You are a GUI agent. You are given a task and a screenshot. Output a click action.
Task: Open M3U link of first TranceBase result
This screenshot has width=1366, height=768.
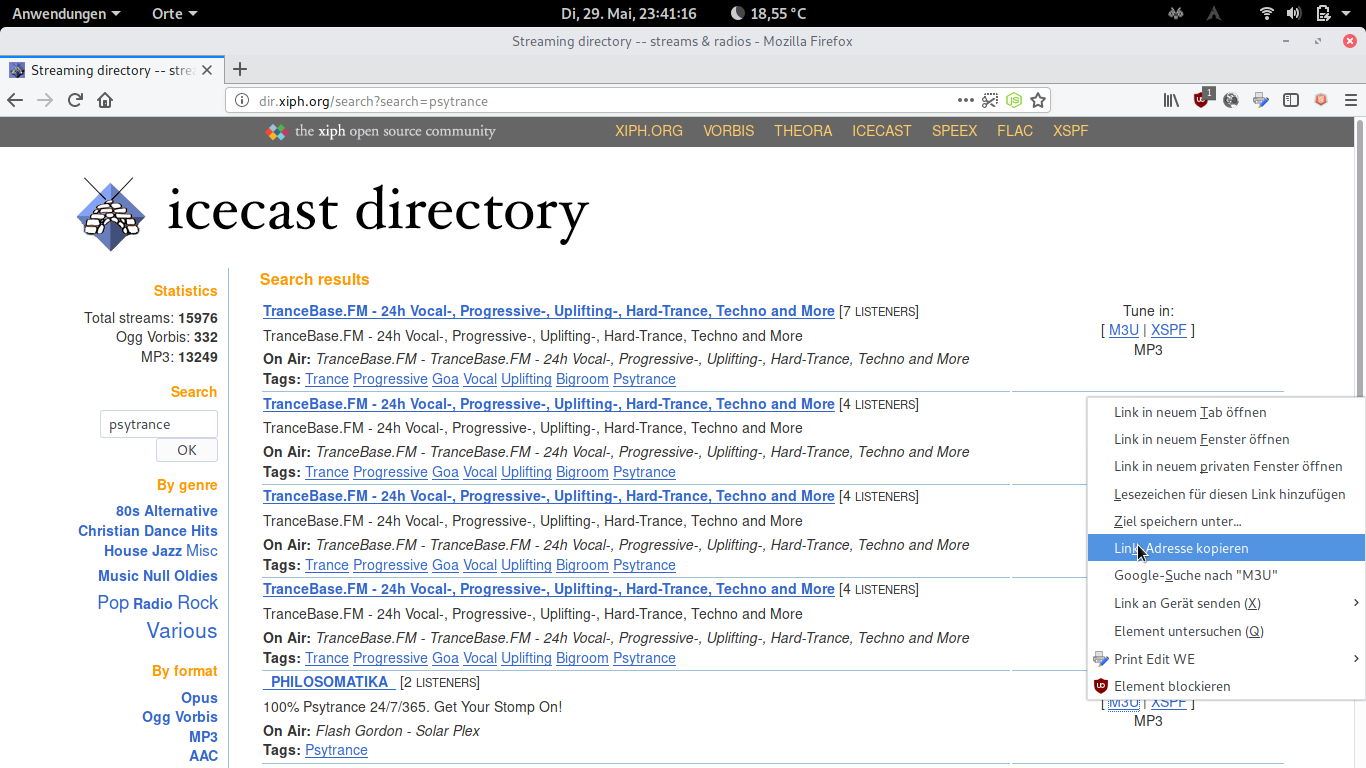(x=1124, y=330)
